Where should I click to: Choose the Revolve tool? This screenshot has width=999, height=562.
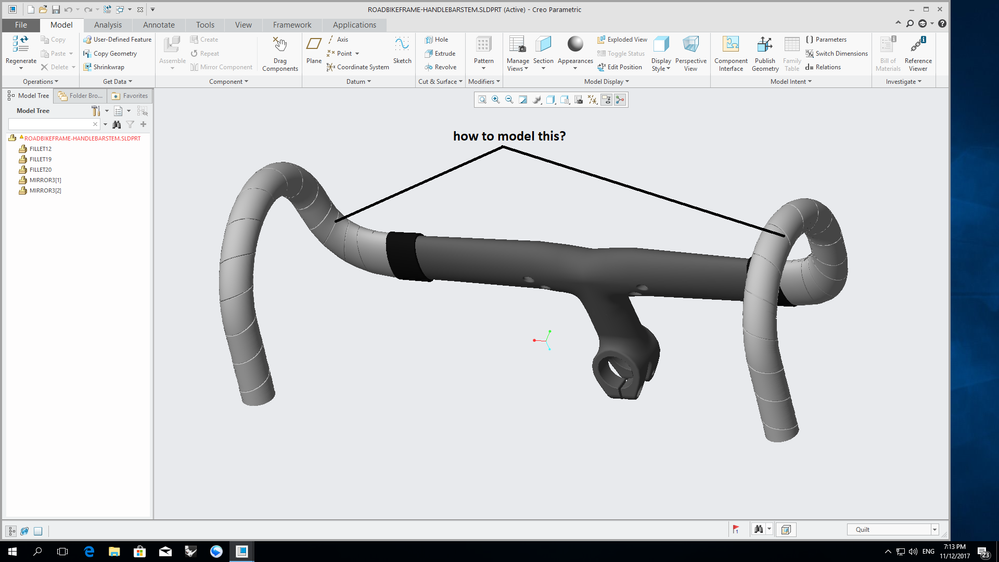coord(440,67)
